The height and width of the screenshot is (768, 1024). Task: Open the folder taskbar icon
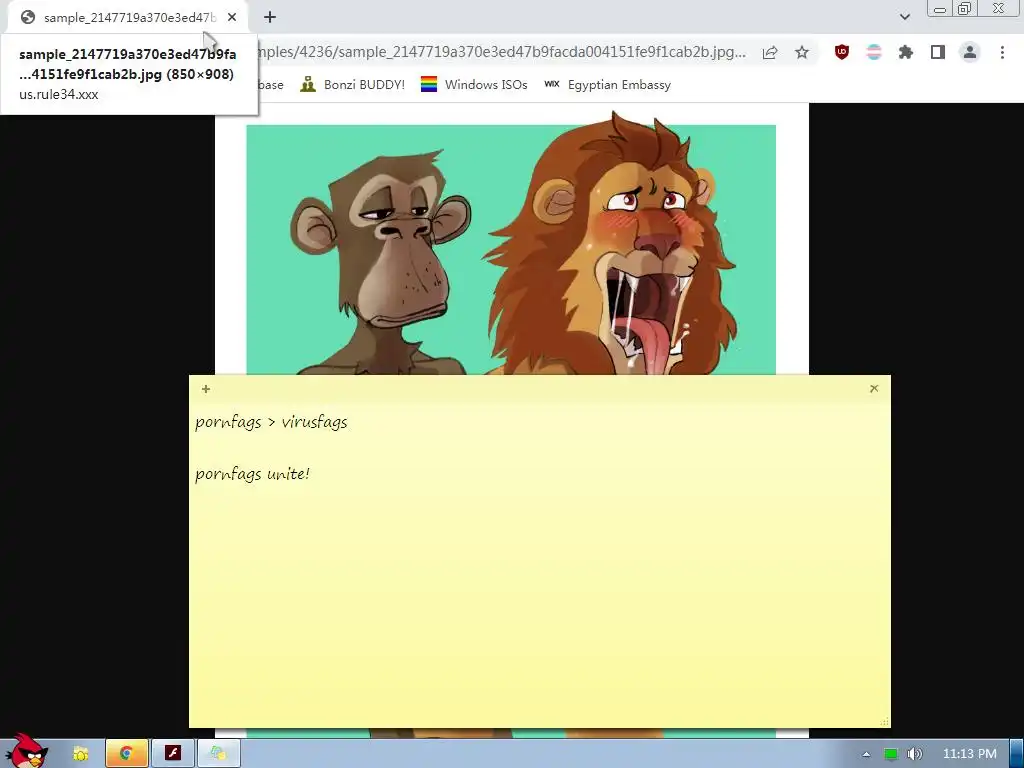click(x=80, y=754)
